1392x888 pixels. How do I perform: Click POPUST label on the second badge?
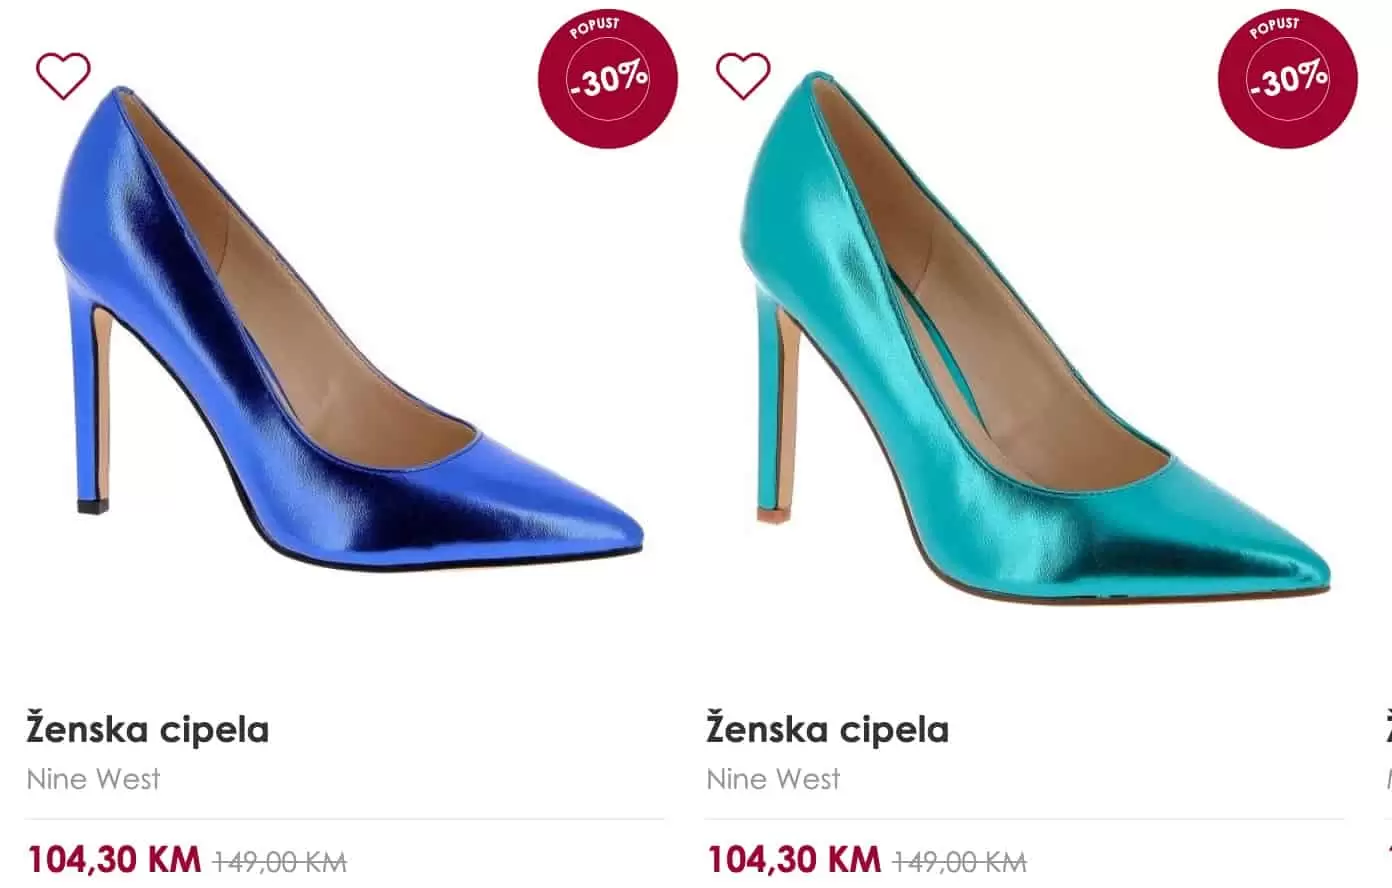tap(1275, 27)
